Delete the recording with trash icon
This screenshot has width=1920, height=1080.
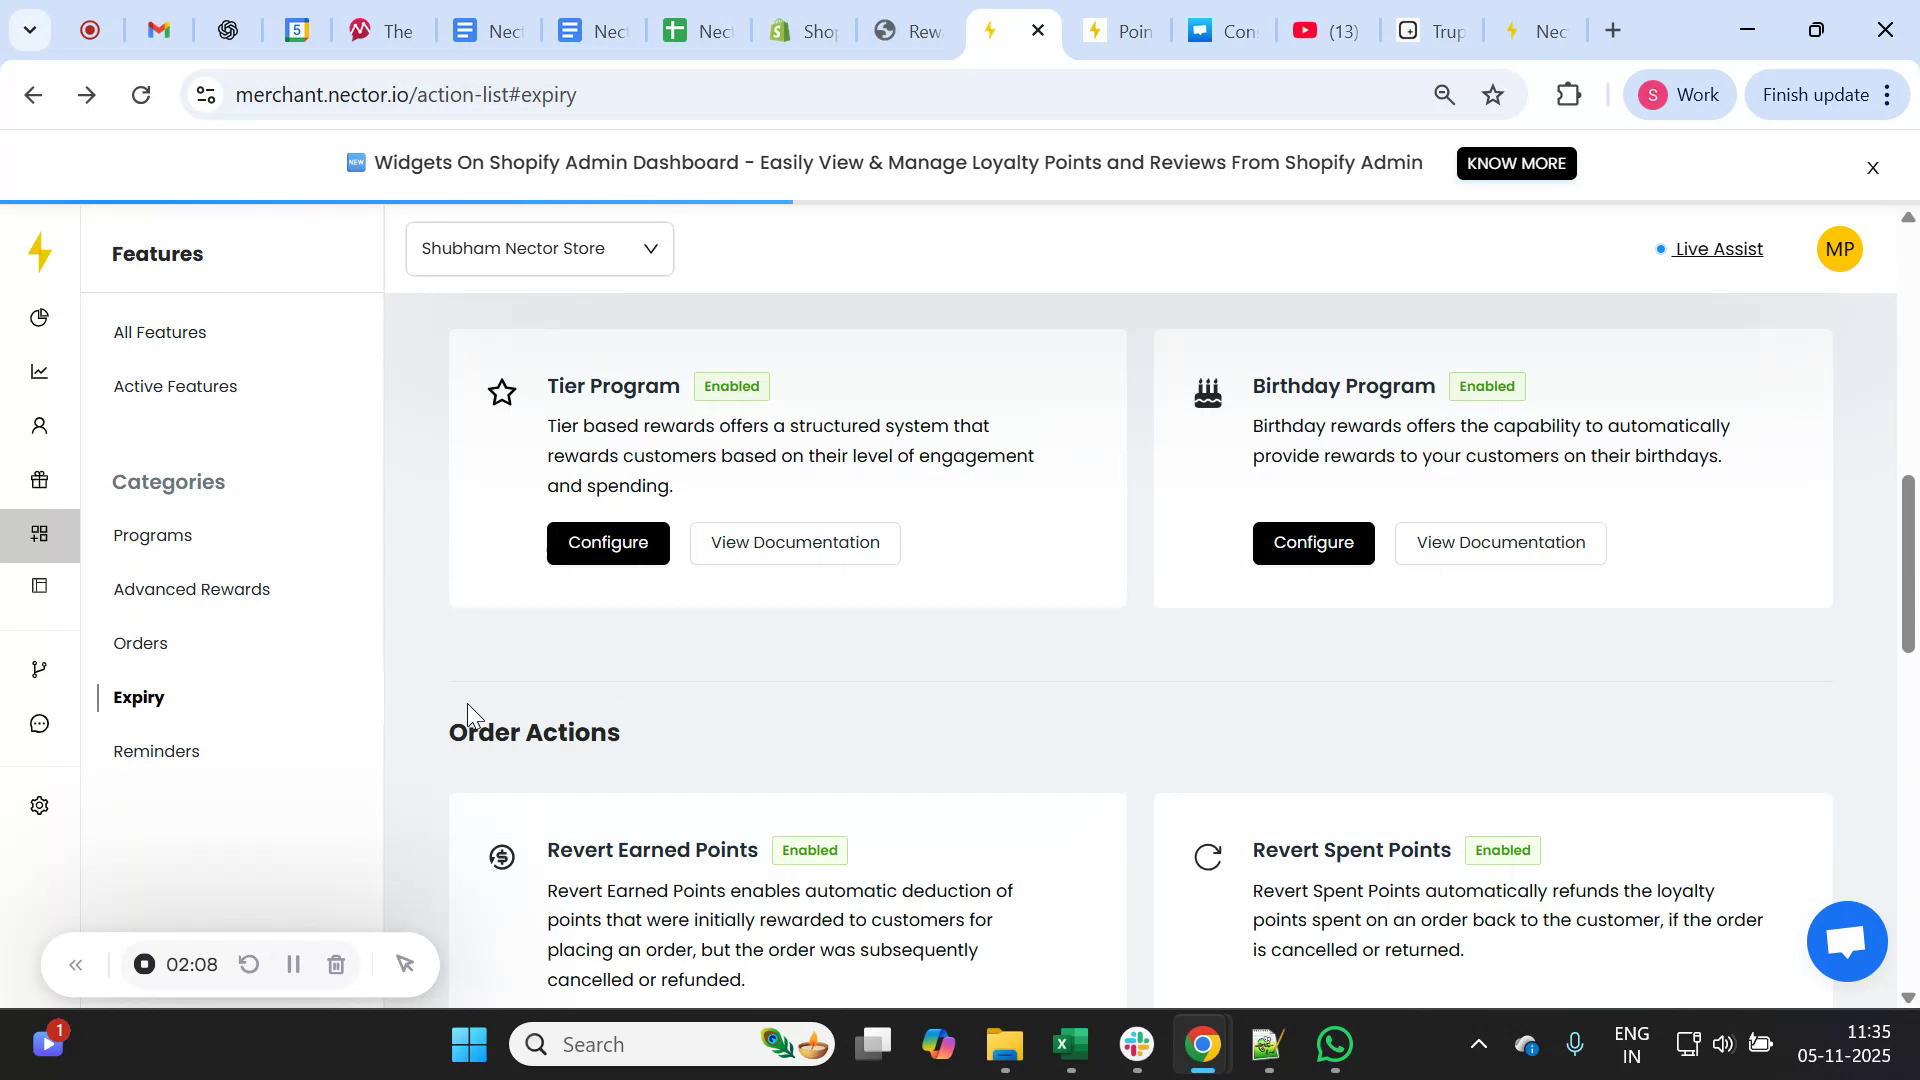(x=337, y=965)
